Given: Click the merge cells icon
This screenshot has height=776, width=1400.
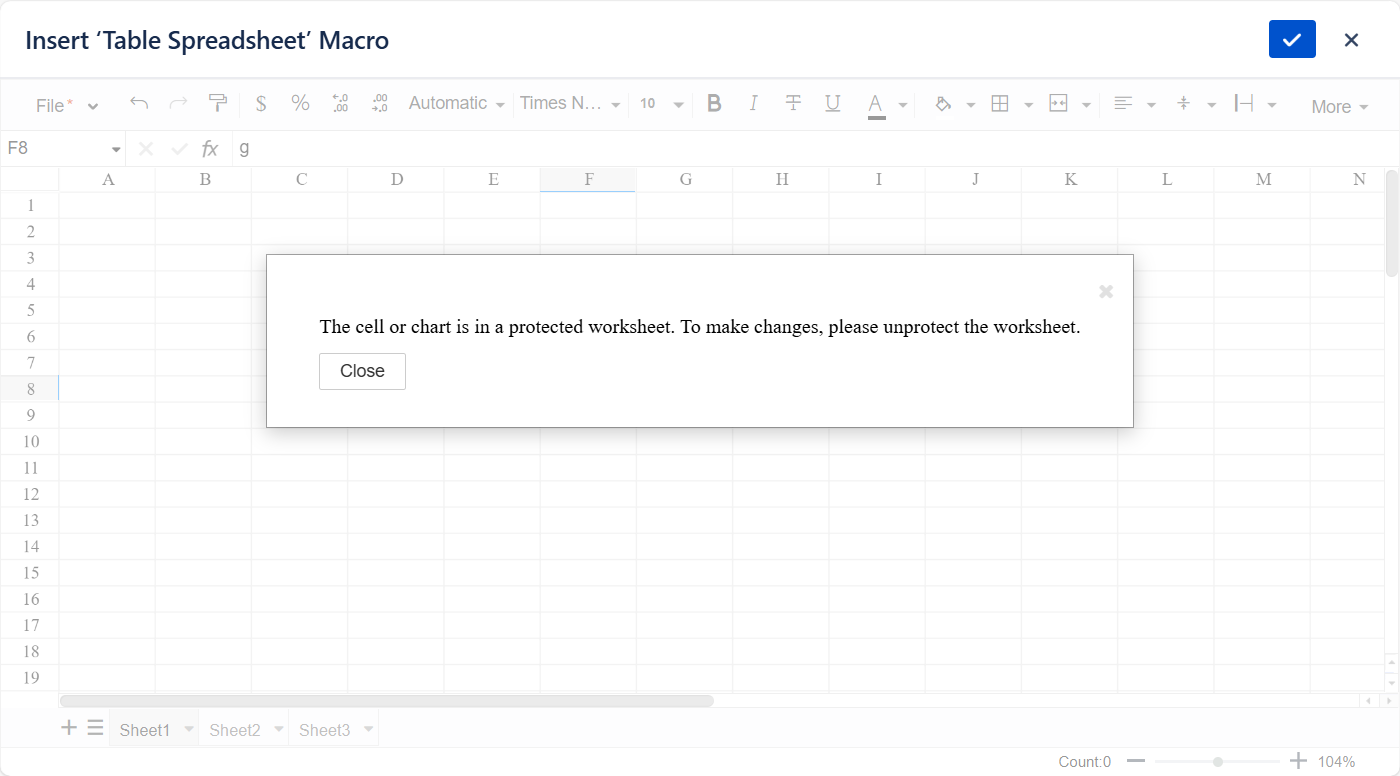Looking at the screenshot, I should tap(1058, 103).
